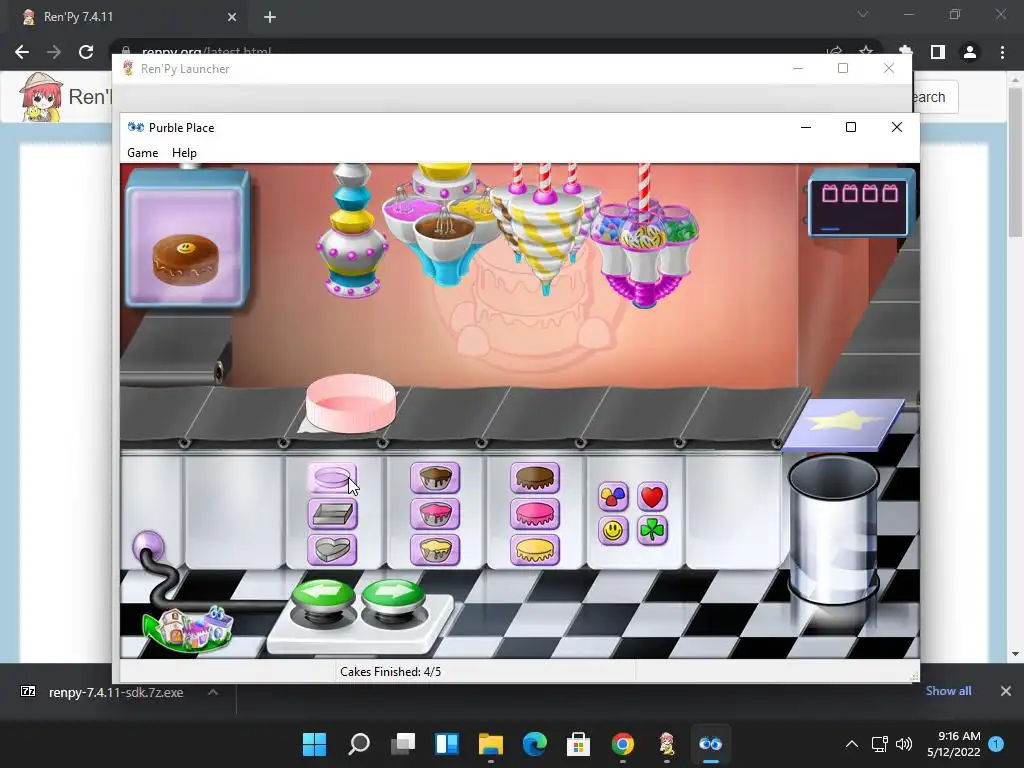Go back in the browser

(x=22, y=52)
